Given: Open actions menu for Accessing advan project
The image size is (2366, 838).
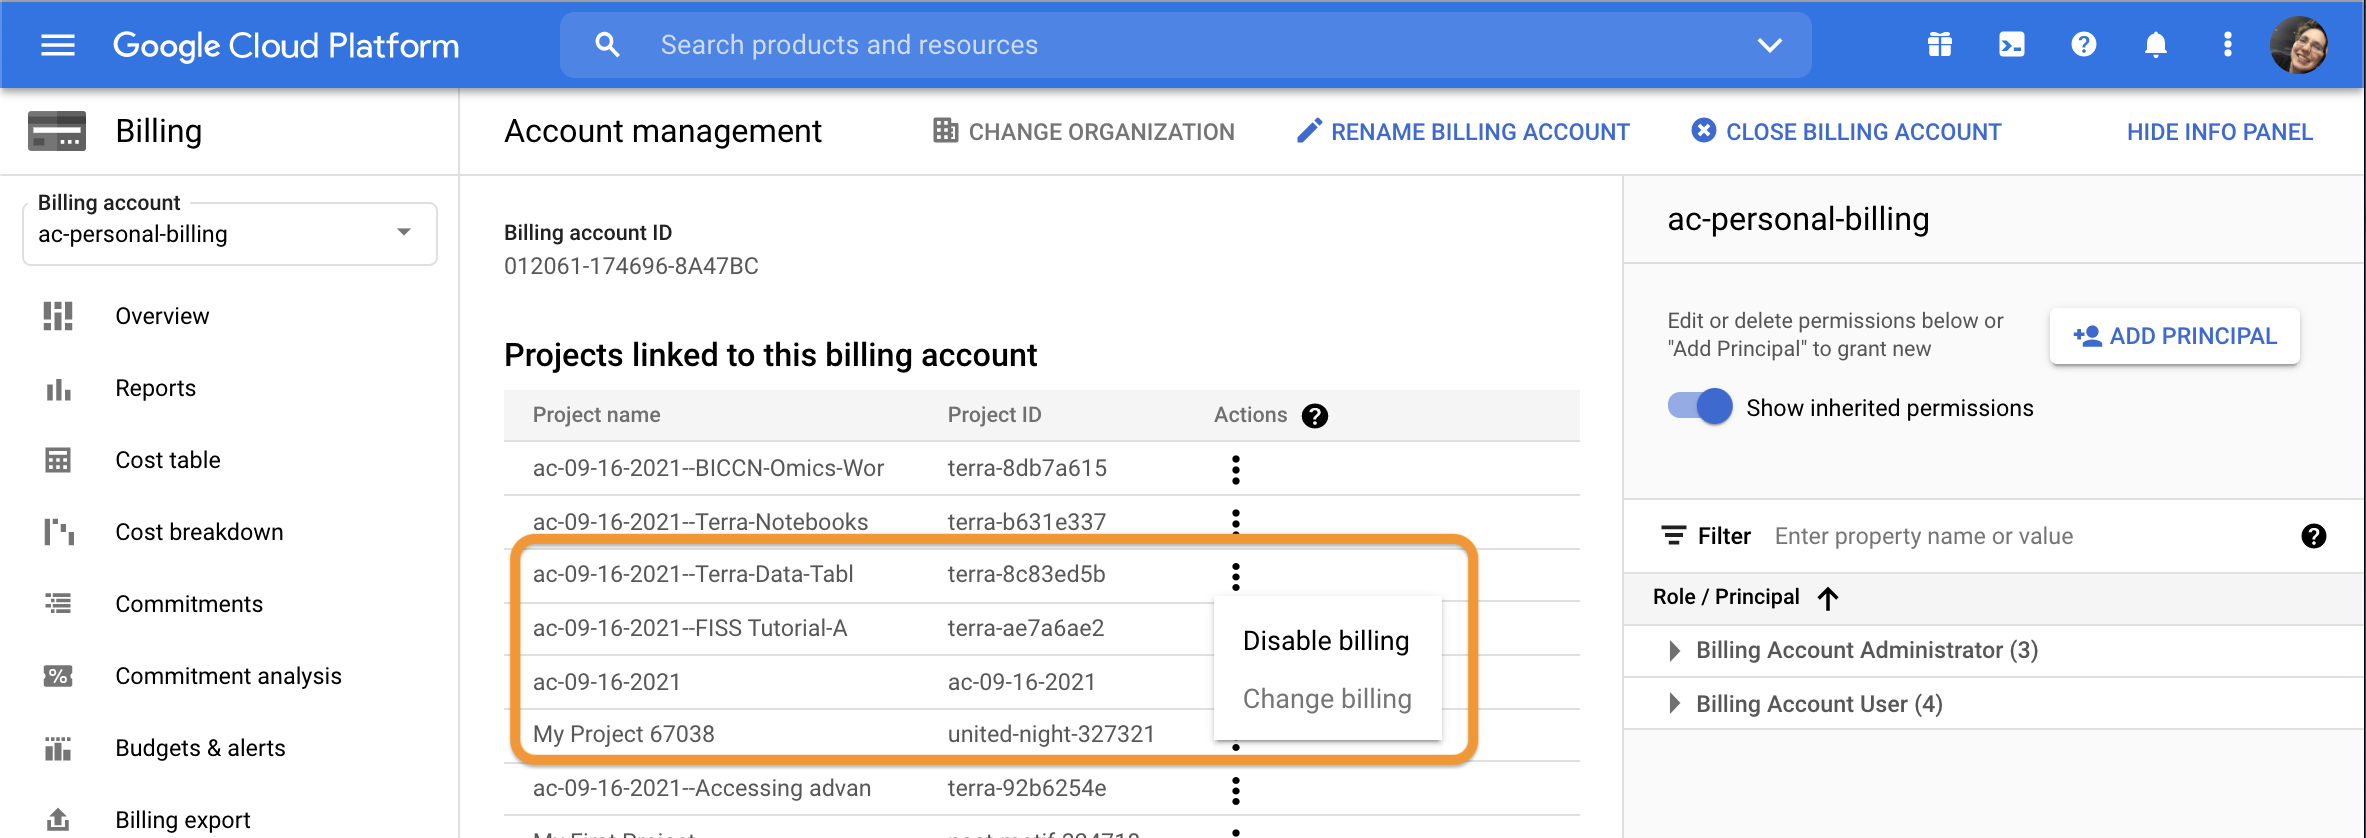Looking at the screenshot, I should coord(1236,790).
